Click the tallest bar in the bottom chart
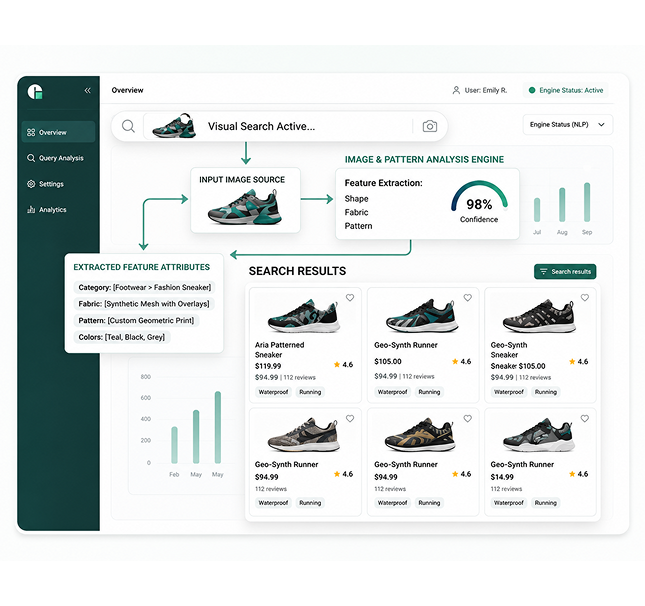Image resolution: width=645 pixels, height=606 pixels. tap(218, 427)
